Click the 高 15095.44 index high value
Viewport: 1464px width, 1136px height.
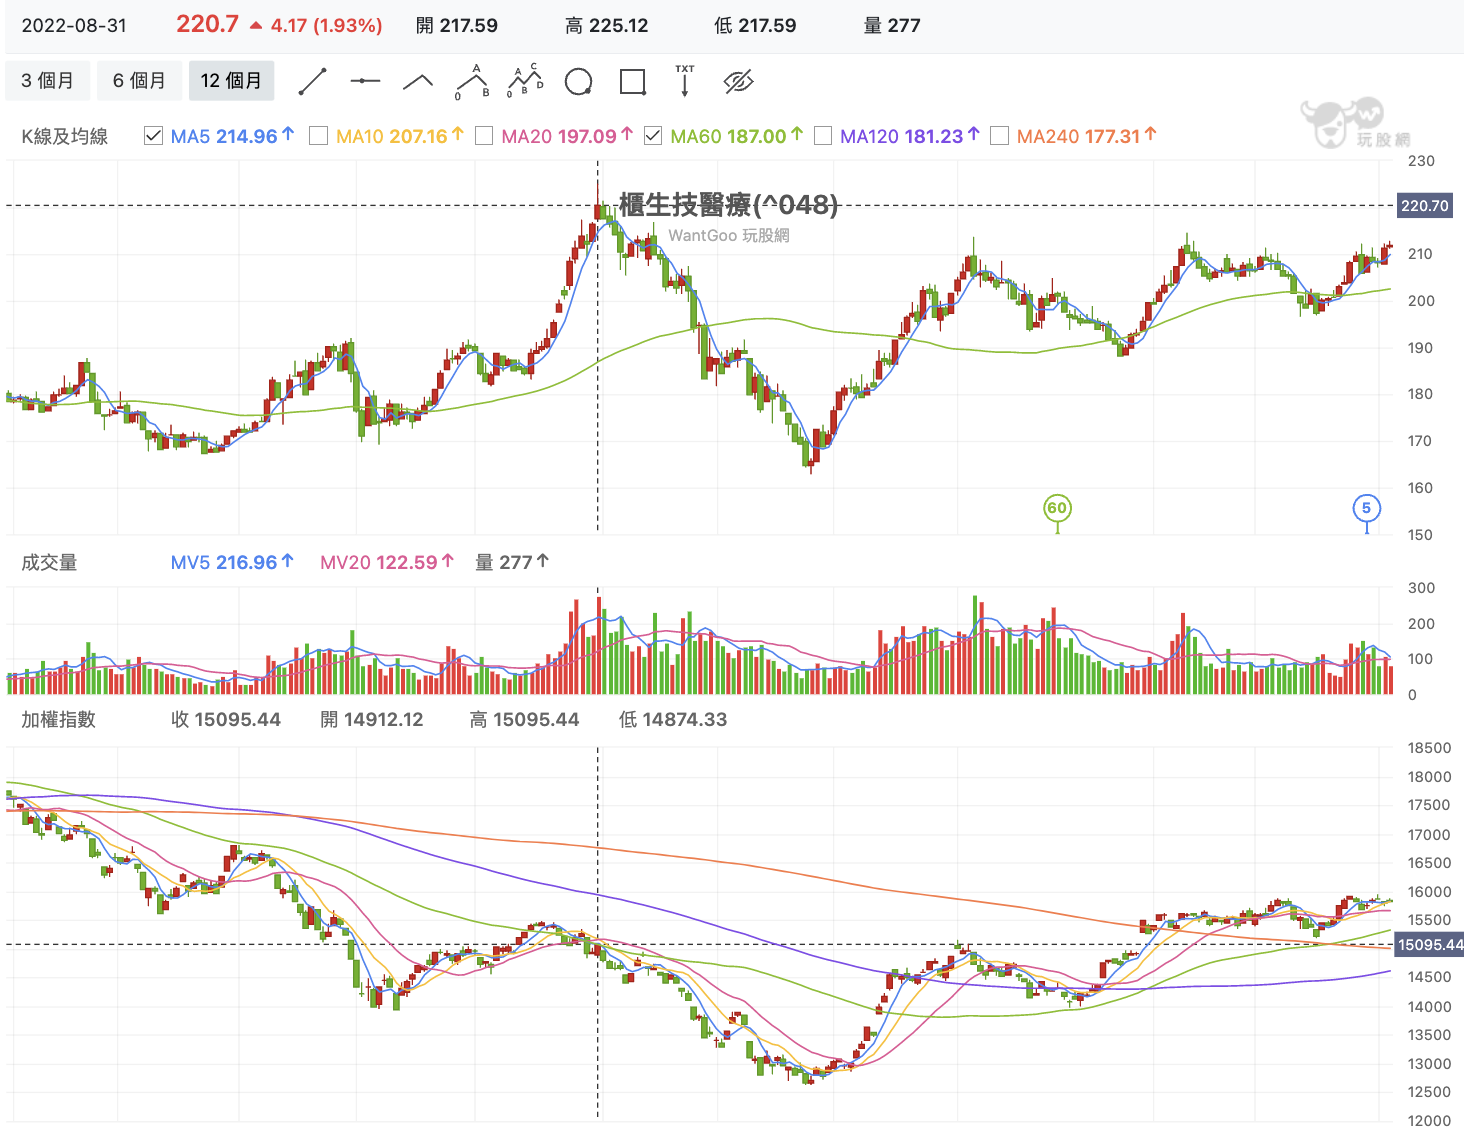525,720
